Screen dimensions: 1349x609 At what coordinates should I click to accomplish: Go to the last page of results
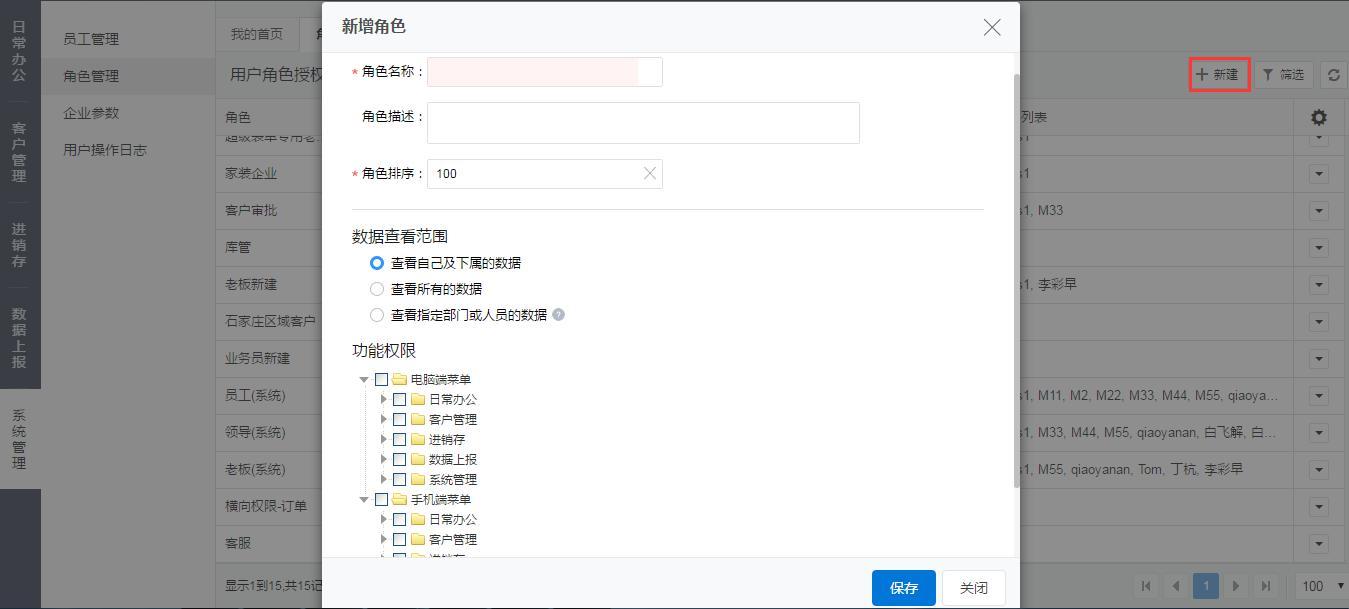1266,586
